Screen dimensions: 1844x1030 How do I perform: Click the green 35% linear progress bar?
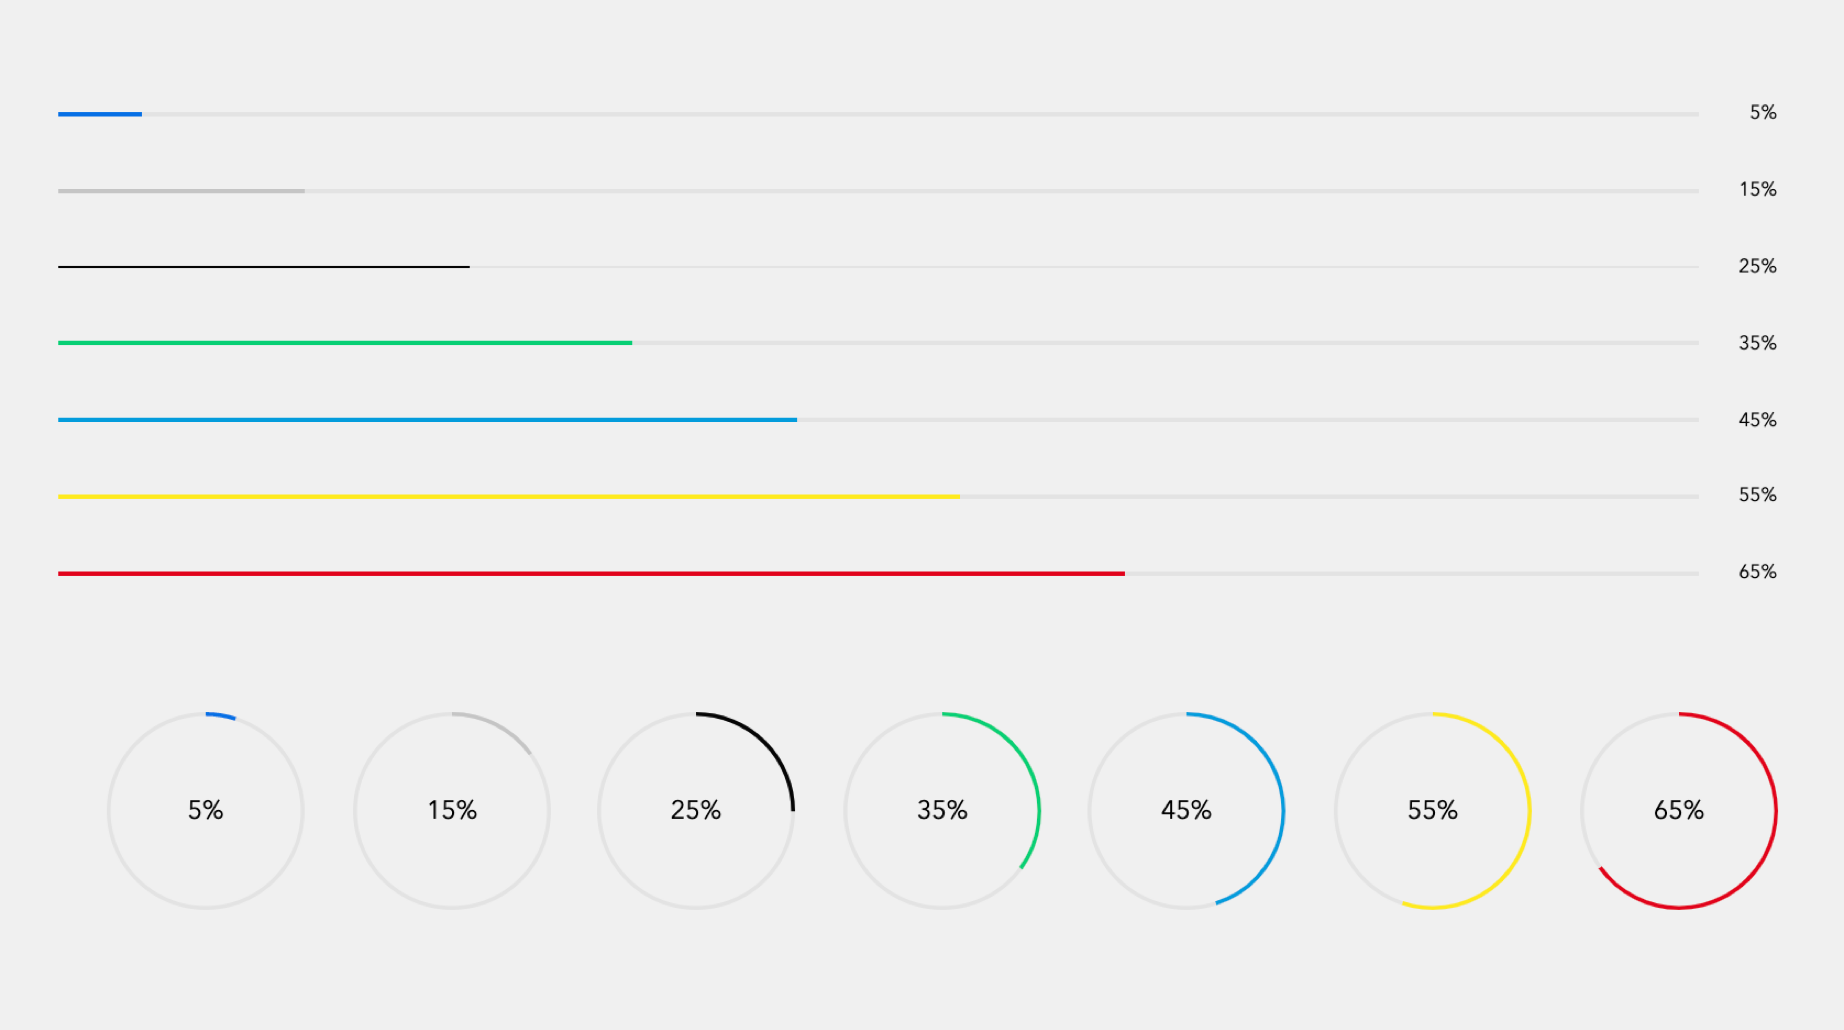878,343
